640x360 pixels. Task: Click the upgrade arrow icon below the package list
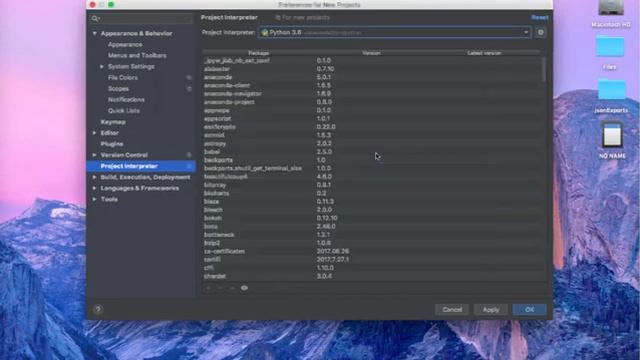tap(232, 288)
